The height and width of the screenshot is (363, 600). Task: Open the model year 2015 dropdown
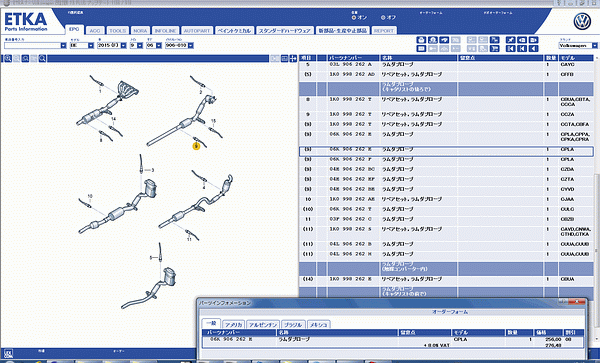[x=112, y=46]
